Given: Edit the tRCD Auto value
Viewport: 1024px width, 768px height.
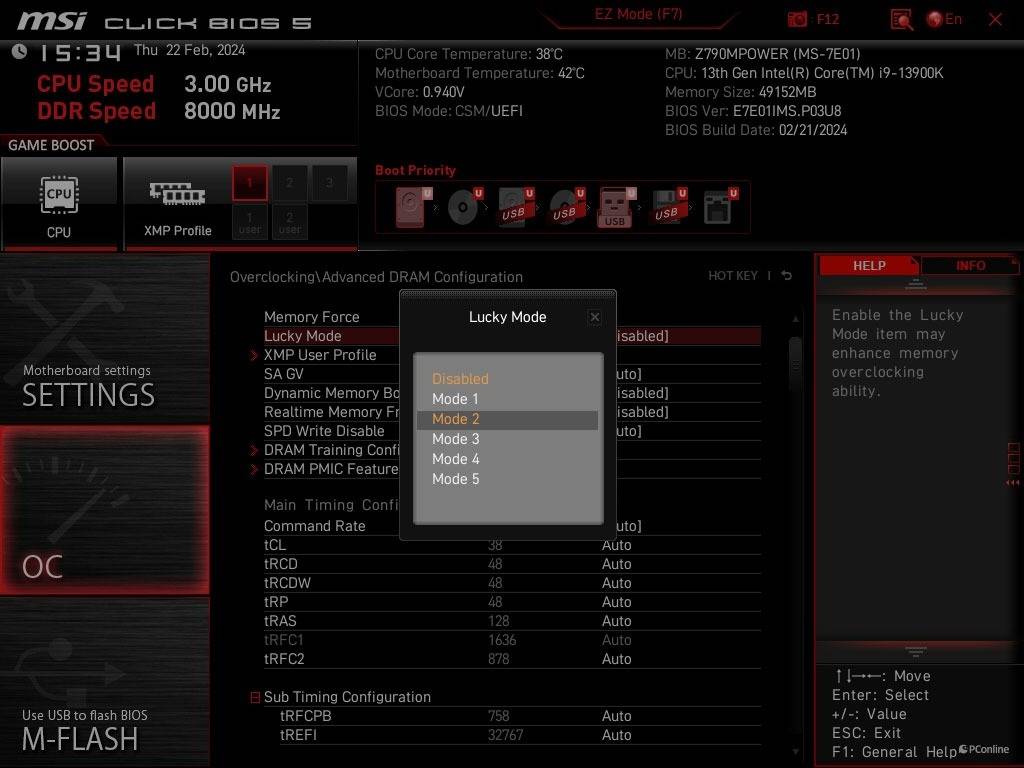Looking at the screenshot, I should [x=616, y=564].
